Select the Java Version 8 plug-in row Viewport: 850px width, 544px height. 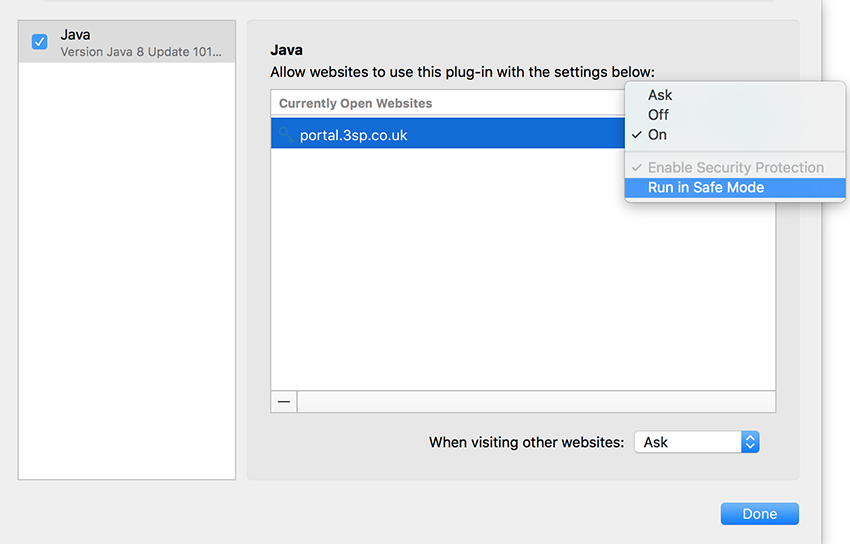(x=127, y=42)
